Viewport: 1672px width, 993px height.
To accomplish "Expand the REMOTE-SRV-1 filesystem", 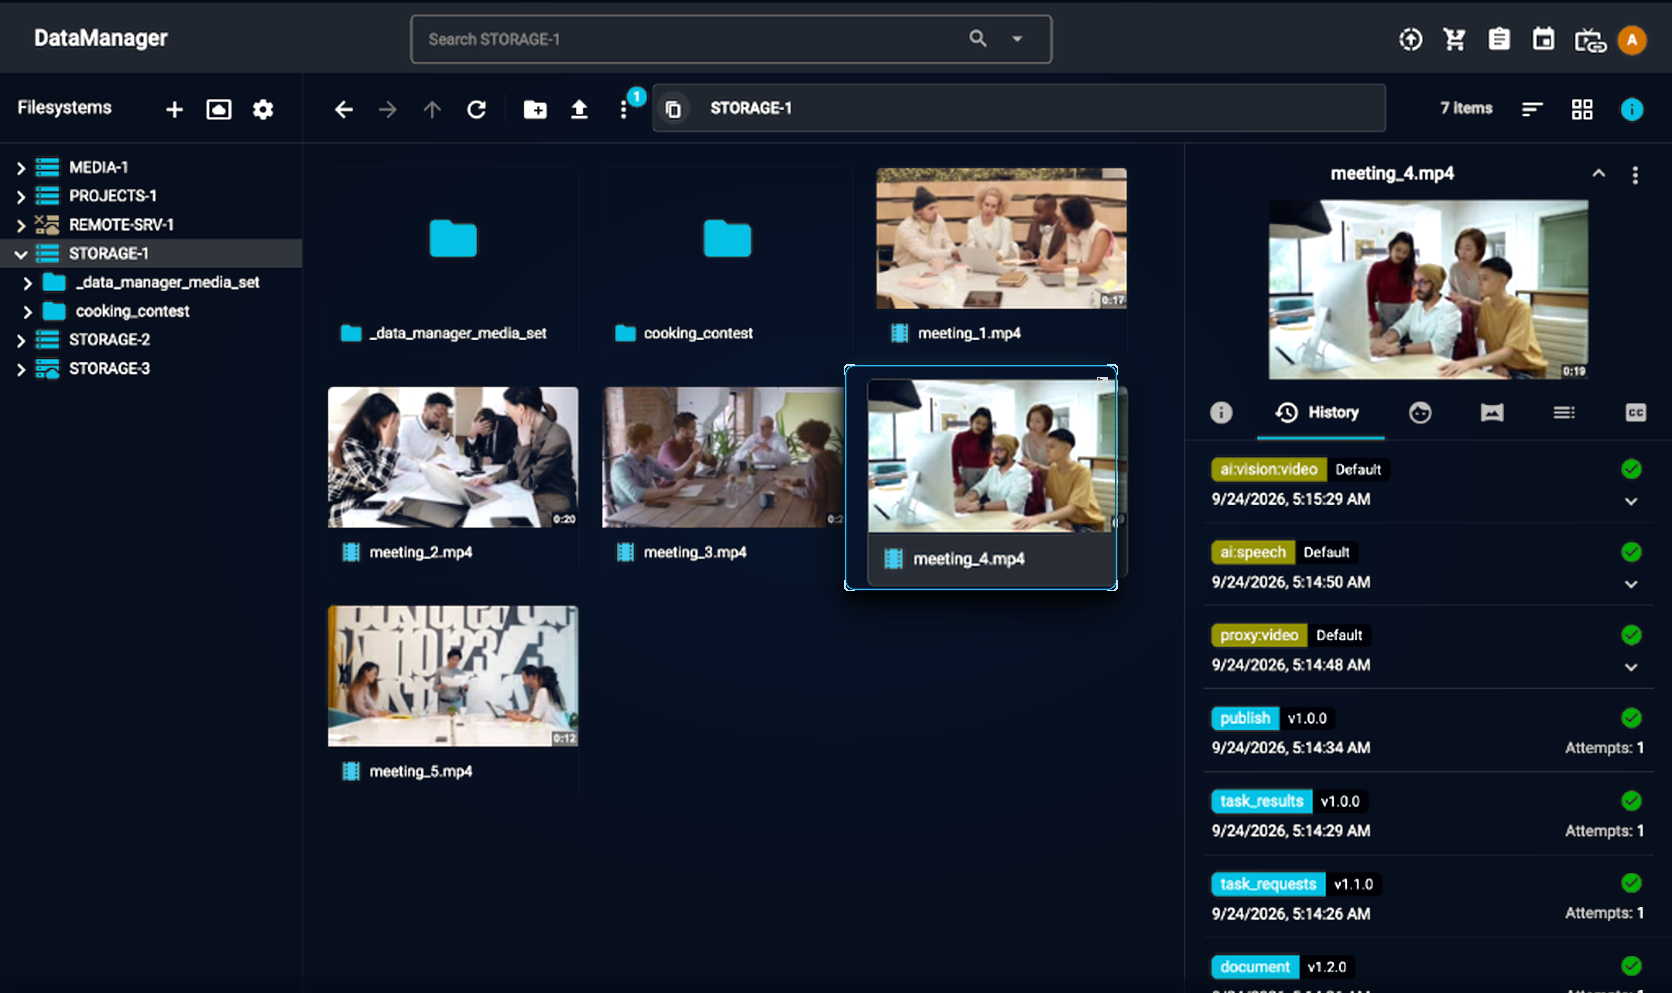I will click(21, 226).
